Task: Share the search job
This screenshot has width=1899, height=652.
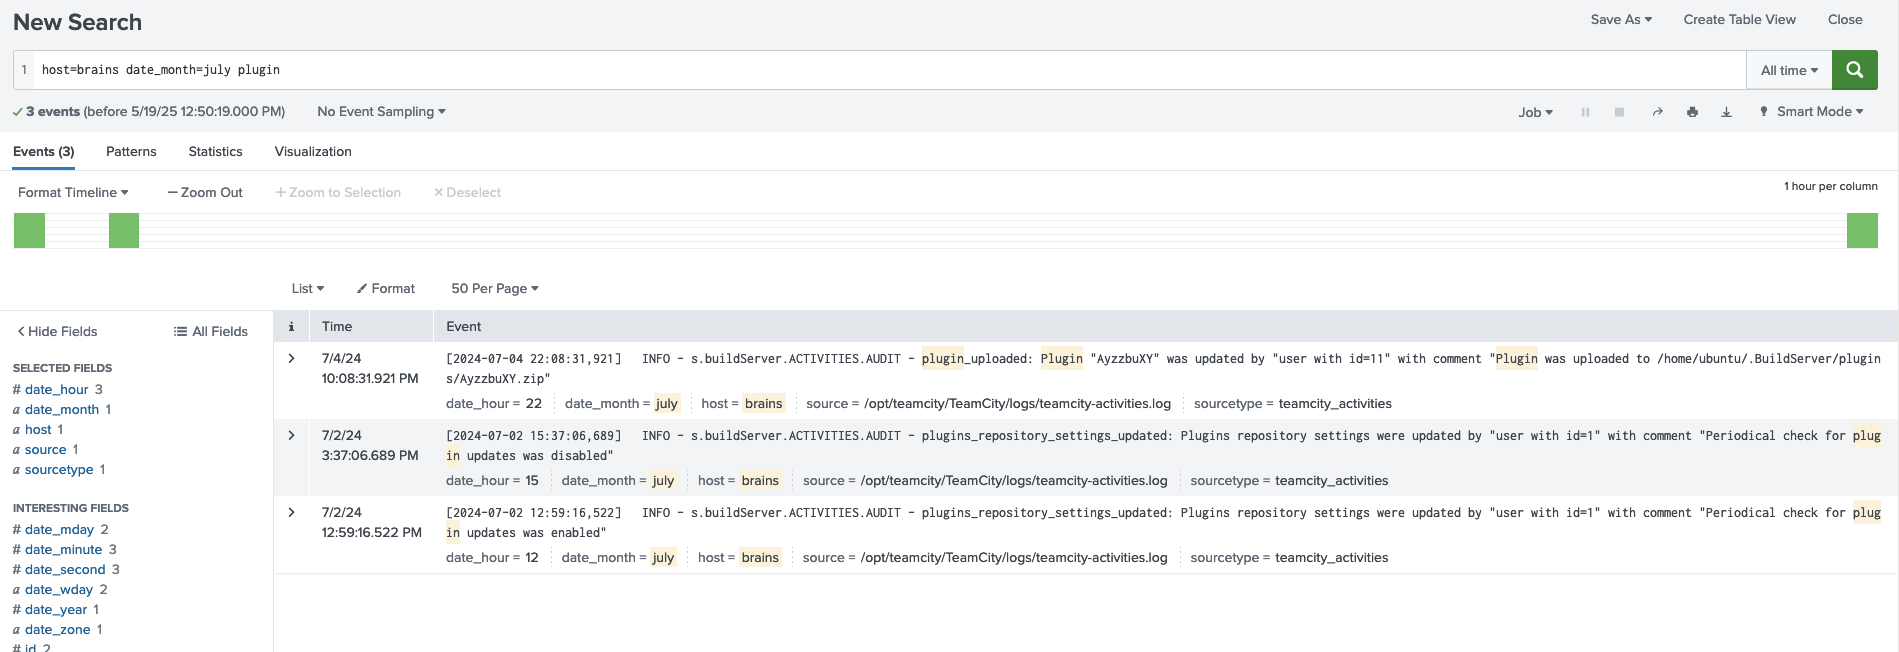Action: pos(1657,112)
